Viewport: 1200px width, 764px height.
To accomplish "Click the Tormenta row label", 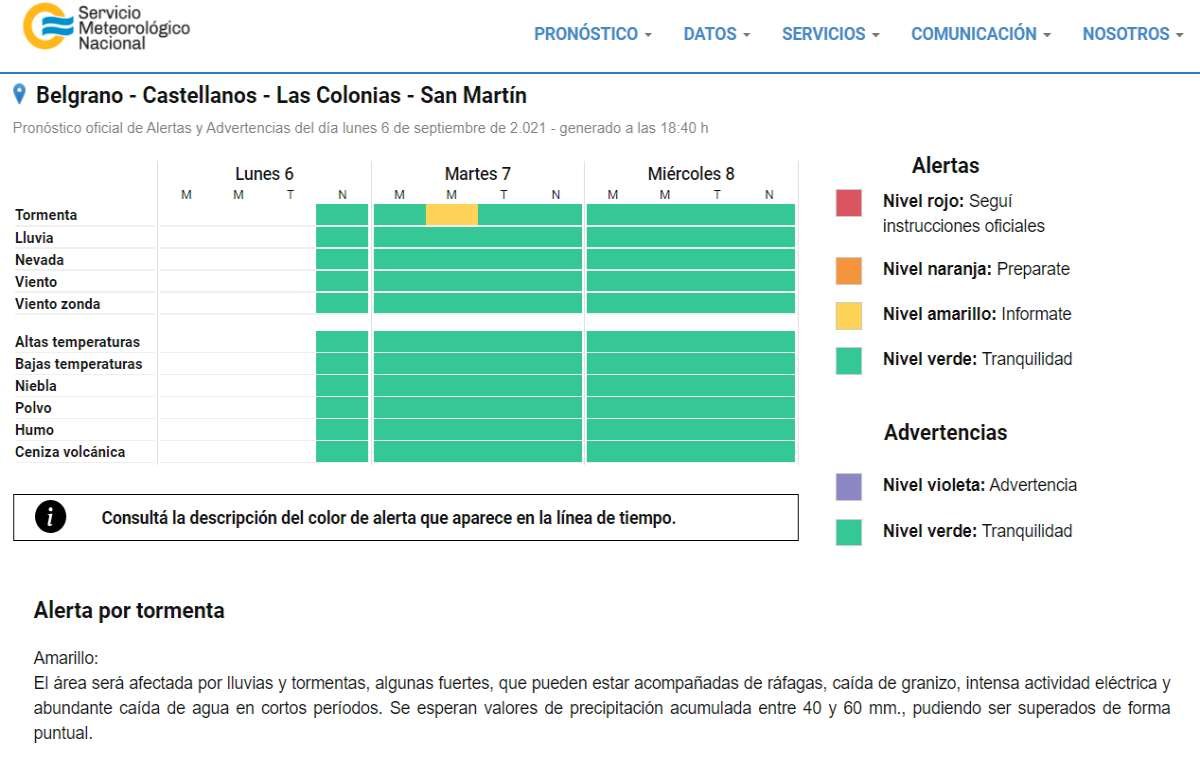I will [46, 215].
